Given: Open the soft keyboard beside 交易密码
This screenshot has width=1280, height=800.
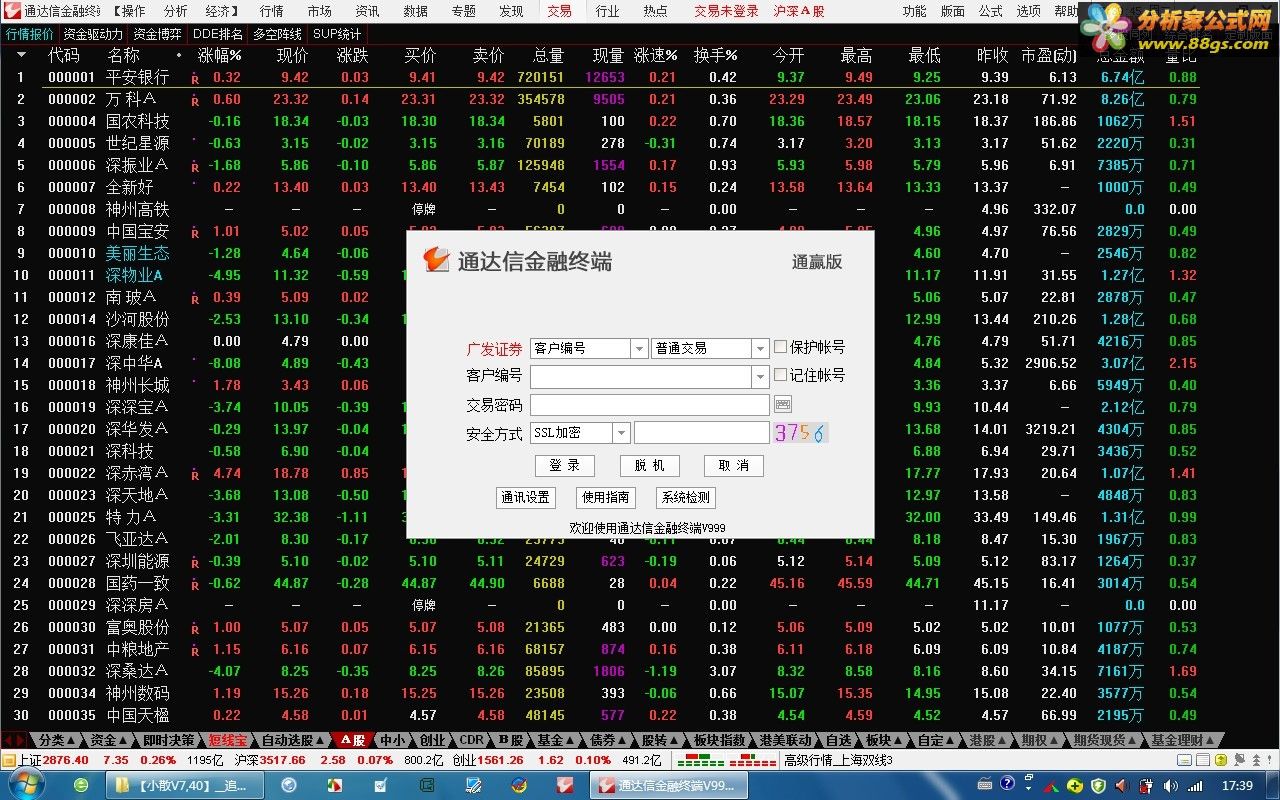Looking at the screenshot, I should [x=783, y=405].
